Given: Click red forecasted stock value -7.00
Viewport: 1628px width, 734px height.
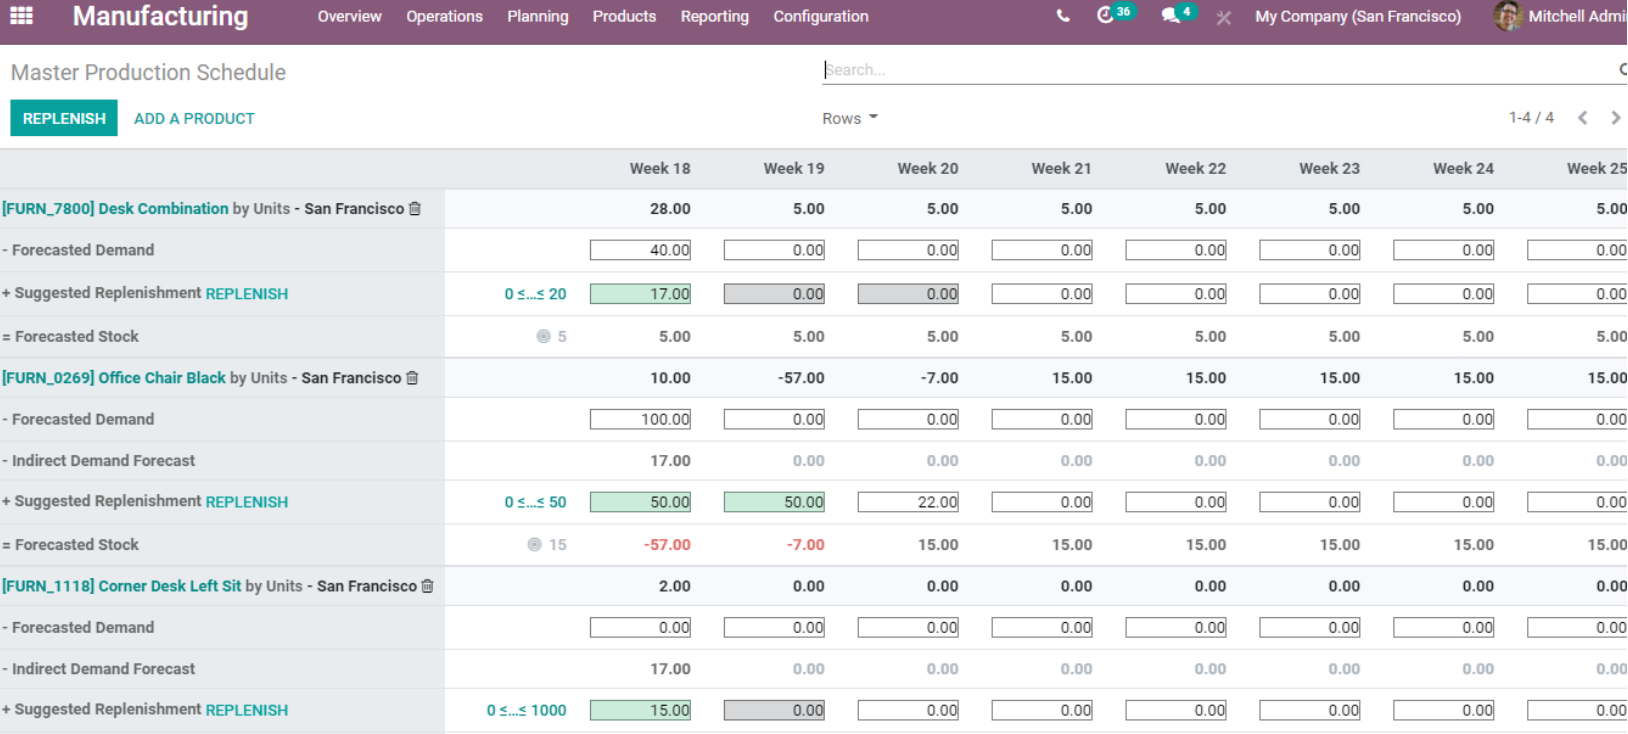Looking at the screenshot, I should click(x=805, y=544).
